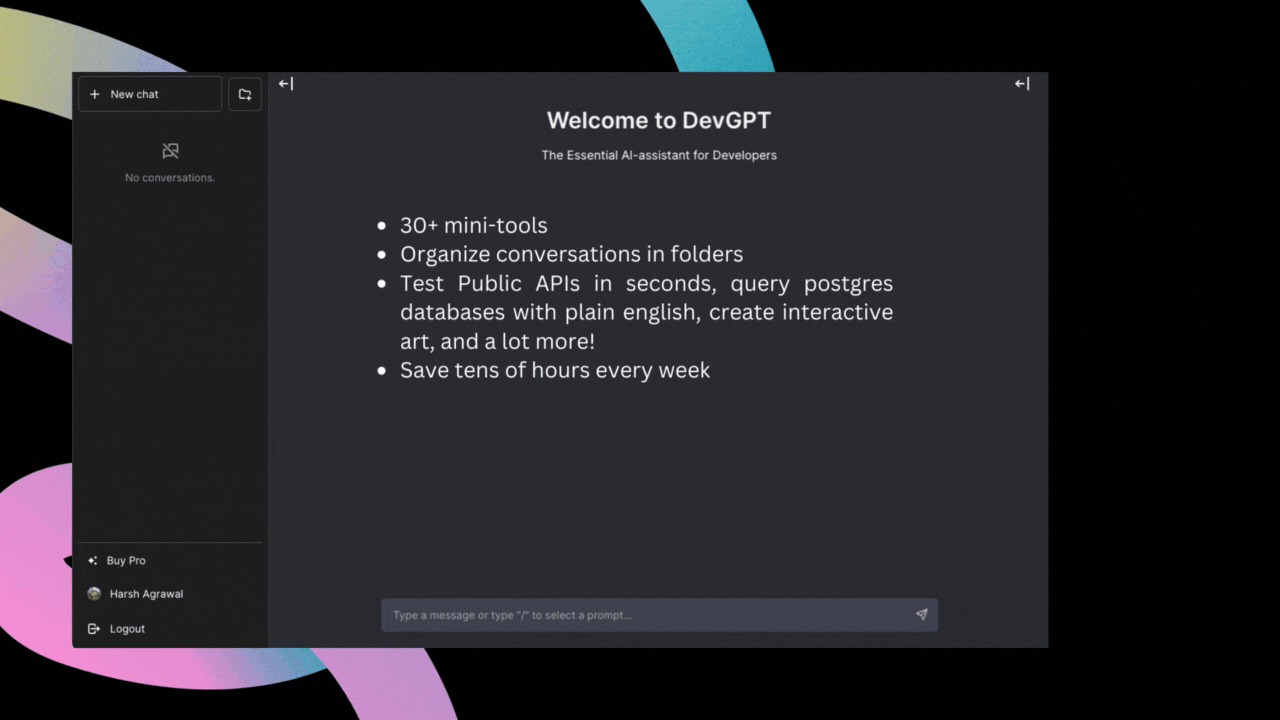Click 'Organize conversations in folders' bullet
This screenshot has width=1280, height=720.
pos(572,254)
